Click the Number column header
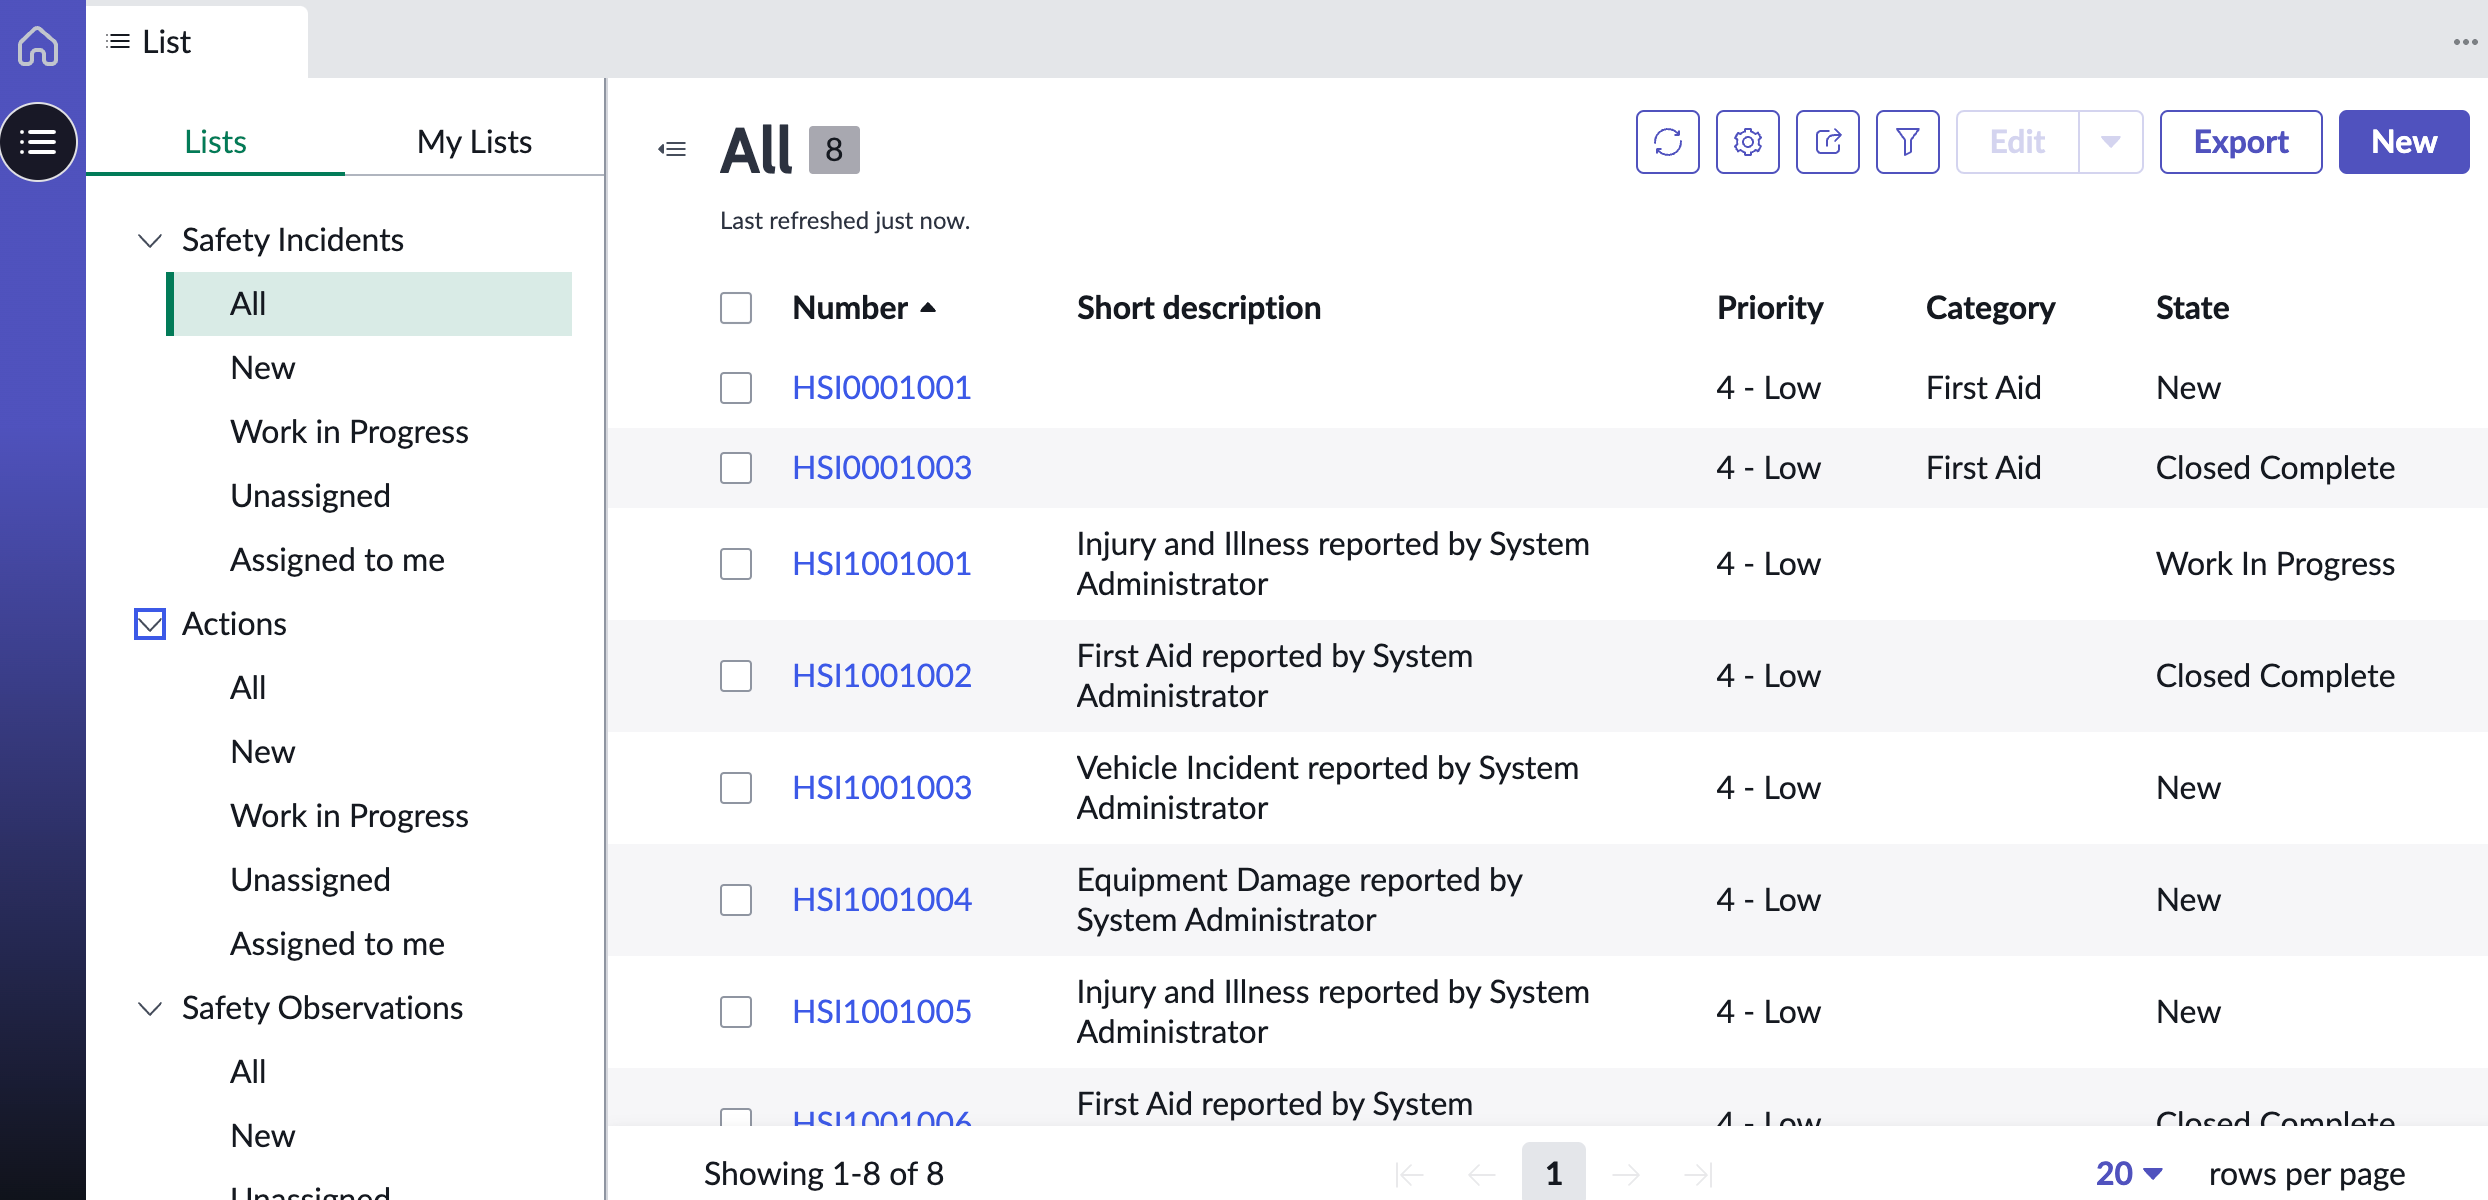 click(850, 308)
